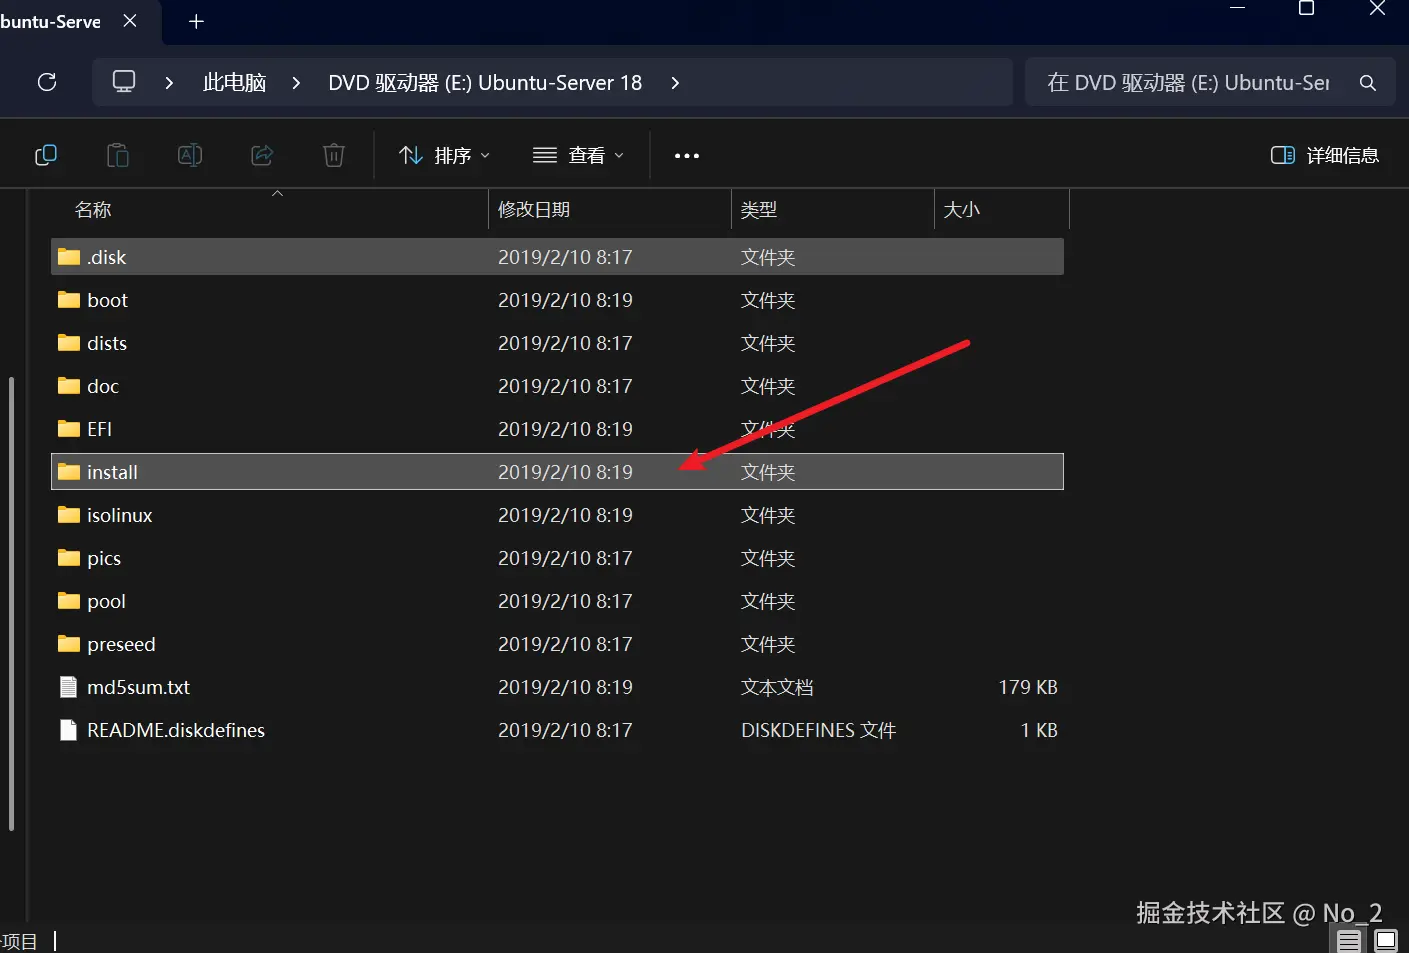Maximize the File Explorer window

(1306, 8)
